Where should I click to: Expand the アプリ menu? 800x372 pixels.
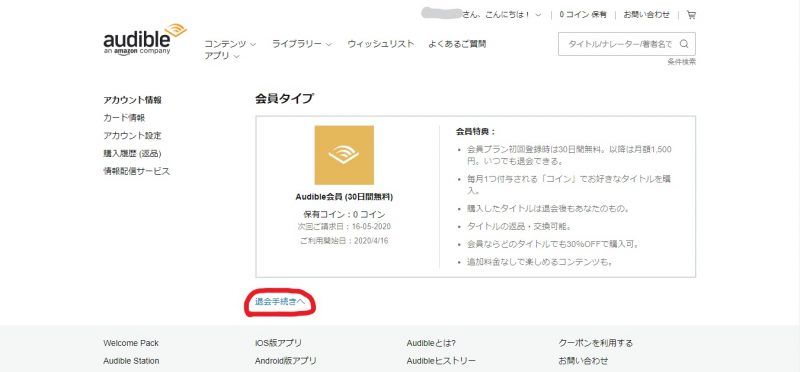222,56
